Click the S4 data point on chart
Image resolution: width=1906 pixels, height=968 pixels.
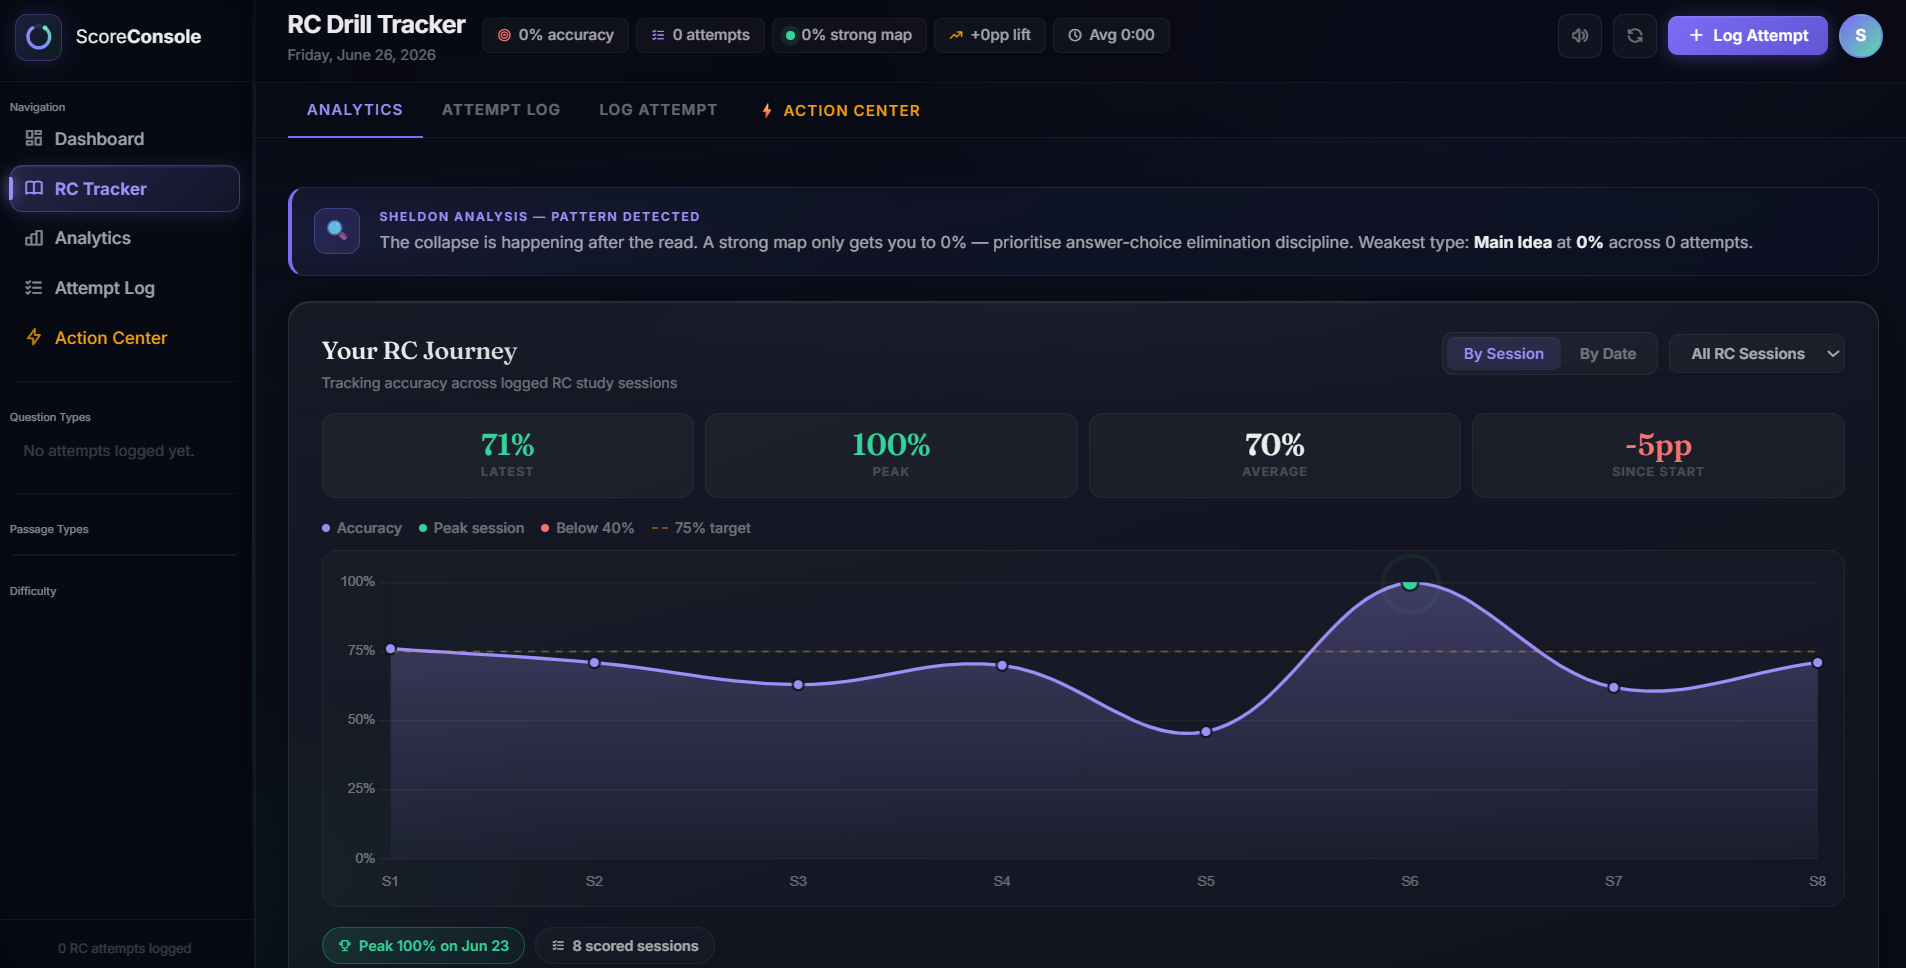pyautogui.click(x=1002, y=666)
